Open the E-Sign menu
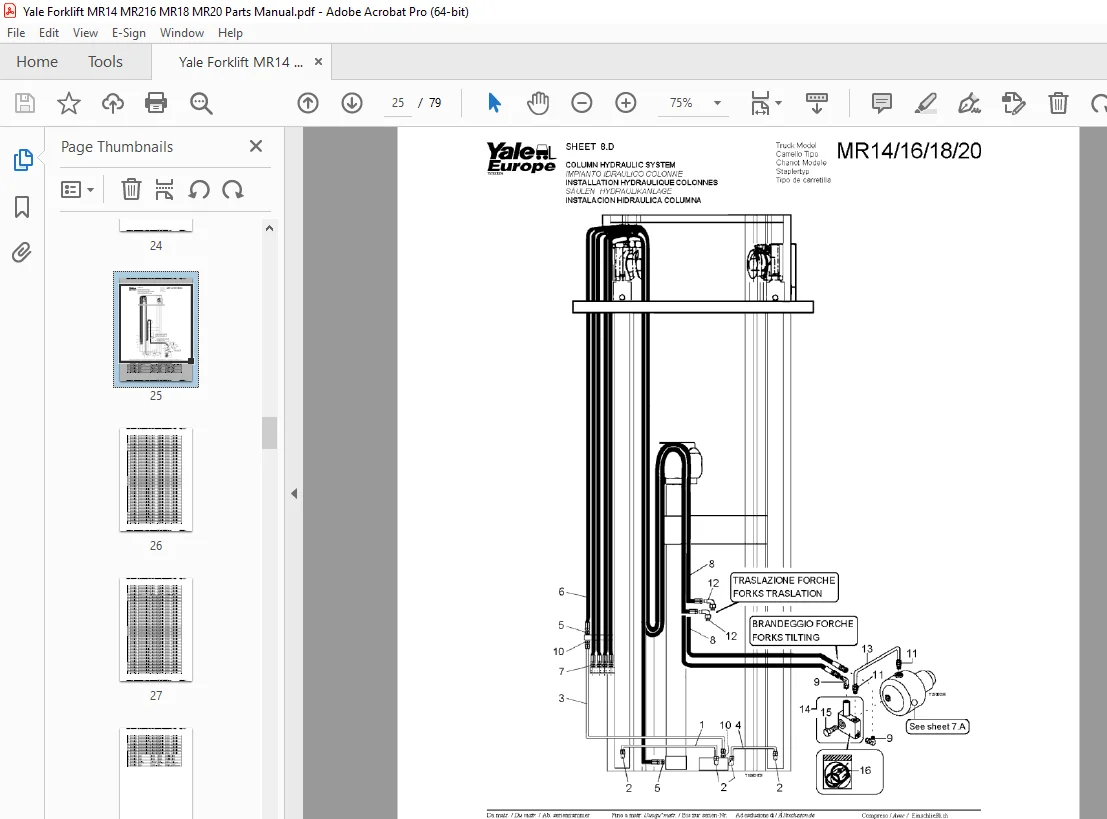This screenshot has height=819, width=1107. click(x=128, y=32)
